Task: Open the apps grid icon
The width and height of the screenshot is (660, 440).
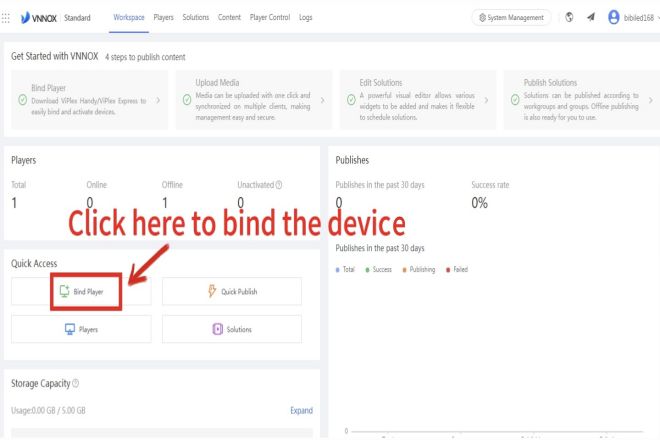Action: tap(5, 18)
